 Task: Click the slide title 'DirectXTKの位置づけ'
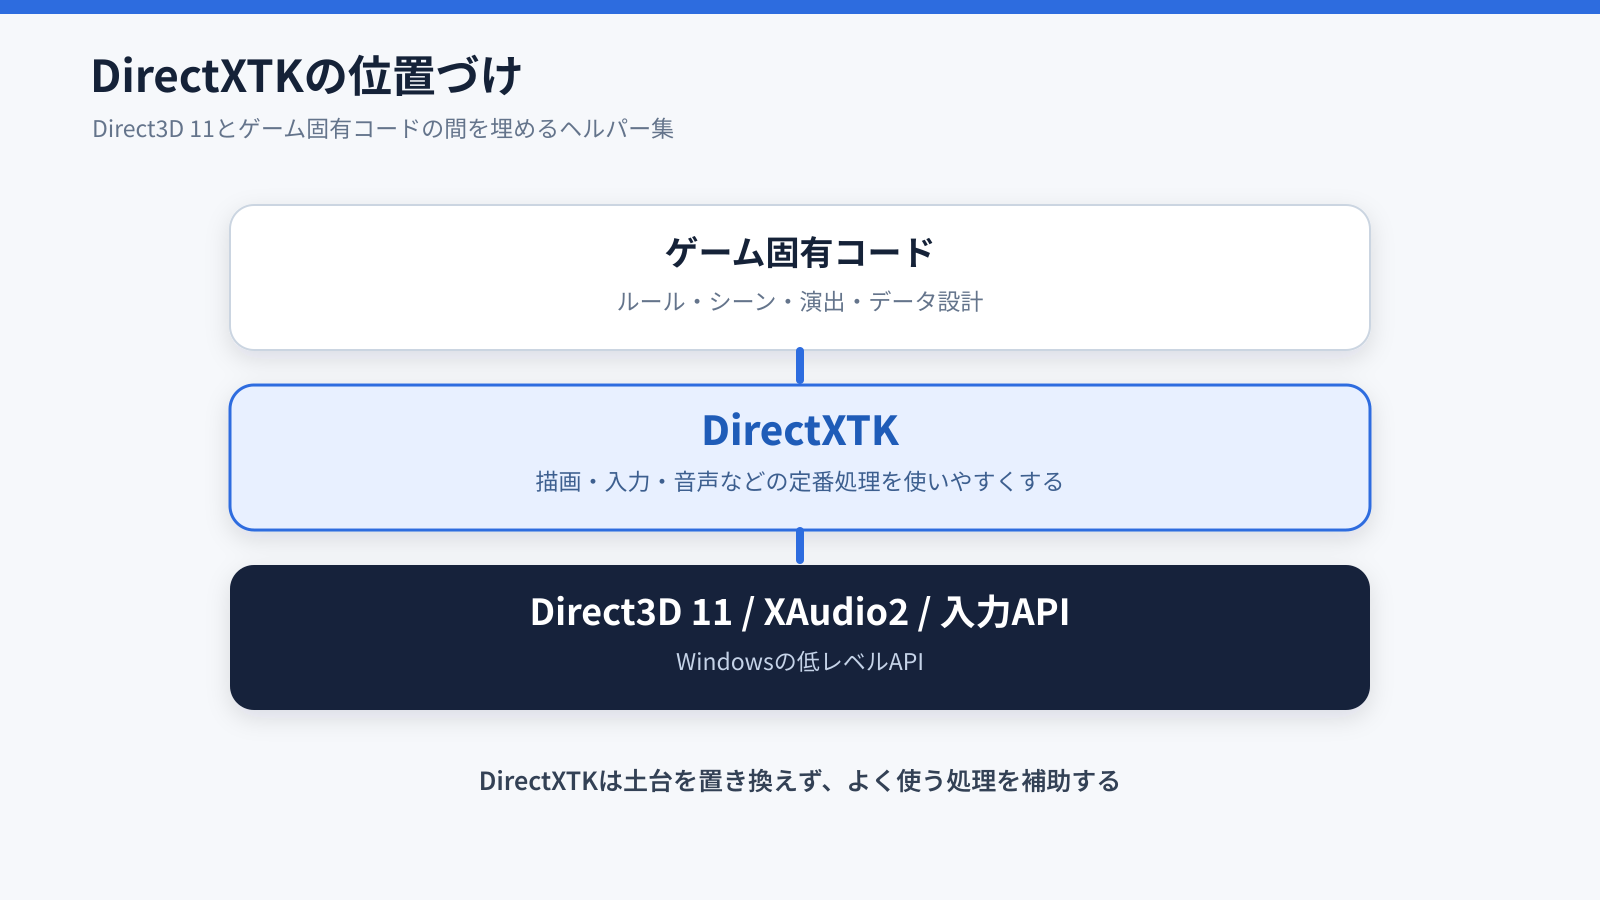[x=306, y=76]
